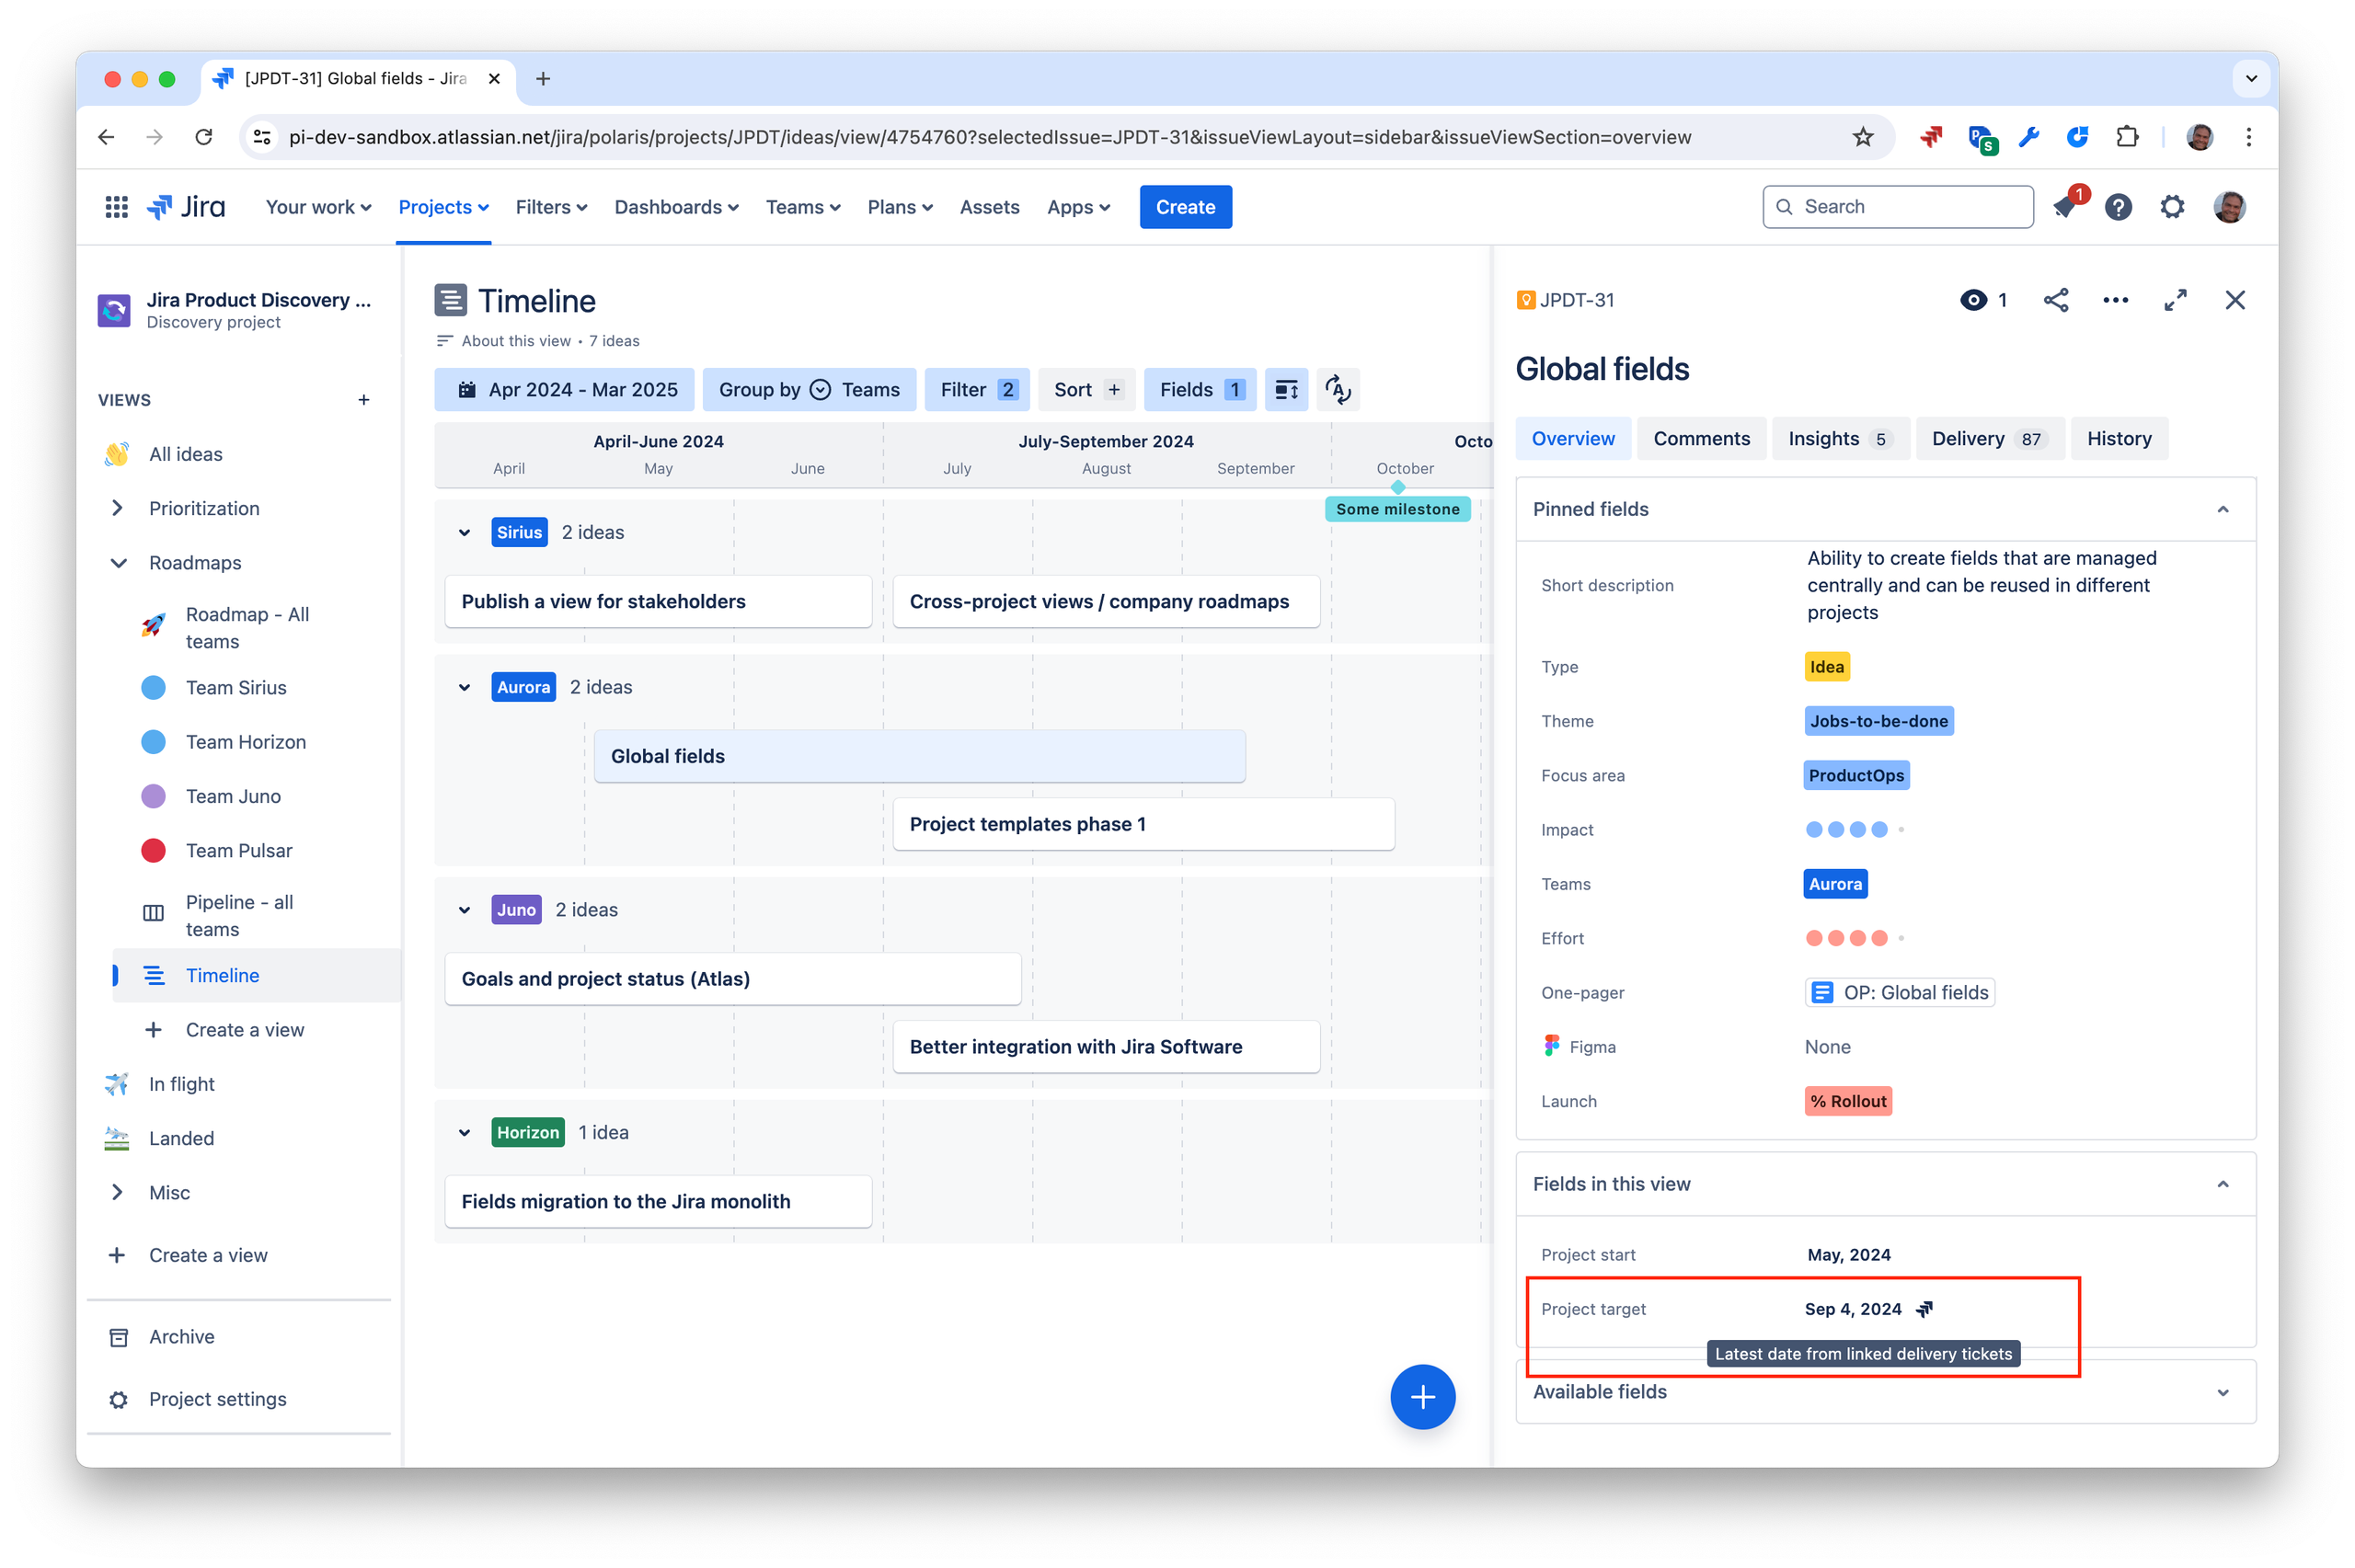Click the view layout settings icon in toolbar
The height and width of the screenshot is (1568, 2355).
click(x=1286, y=390)
